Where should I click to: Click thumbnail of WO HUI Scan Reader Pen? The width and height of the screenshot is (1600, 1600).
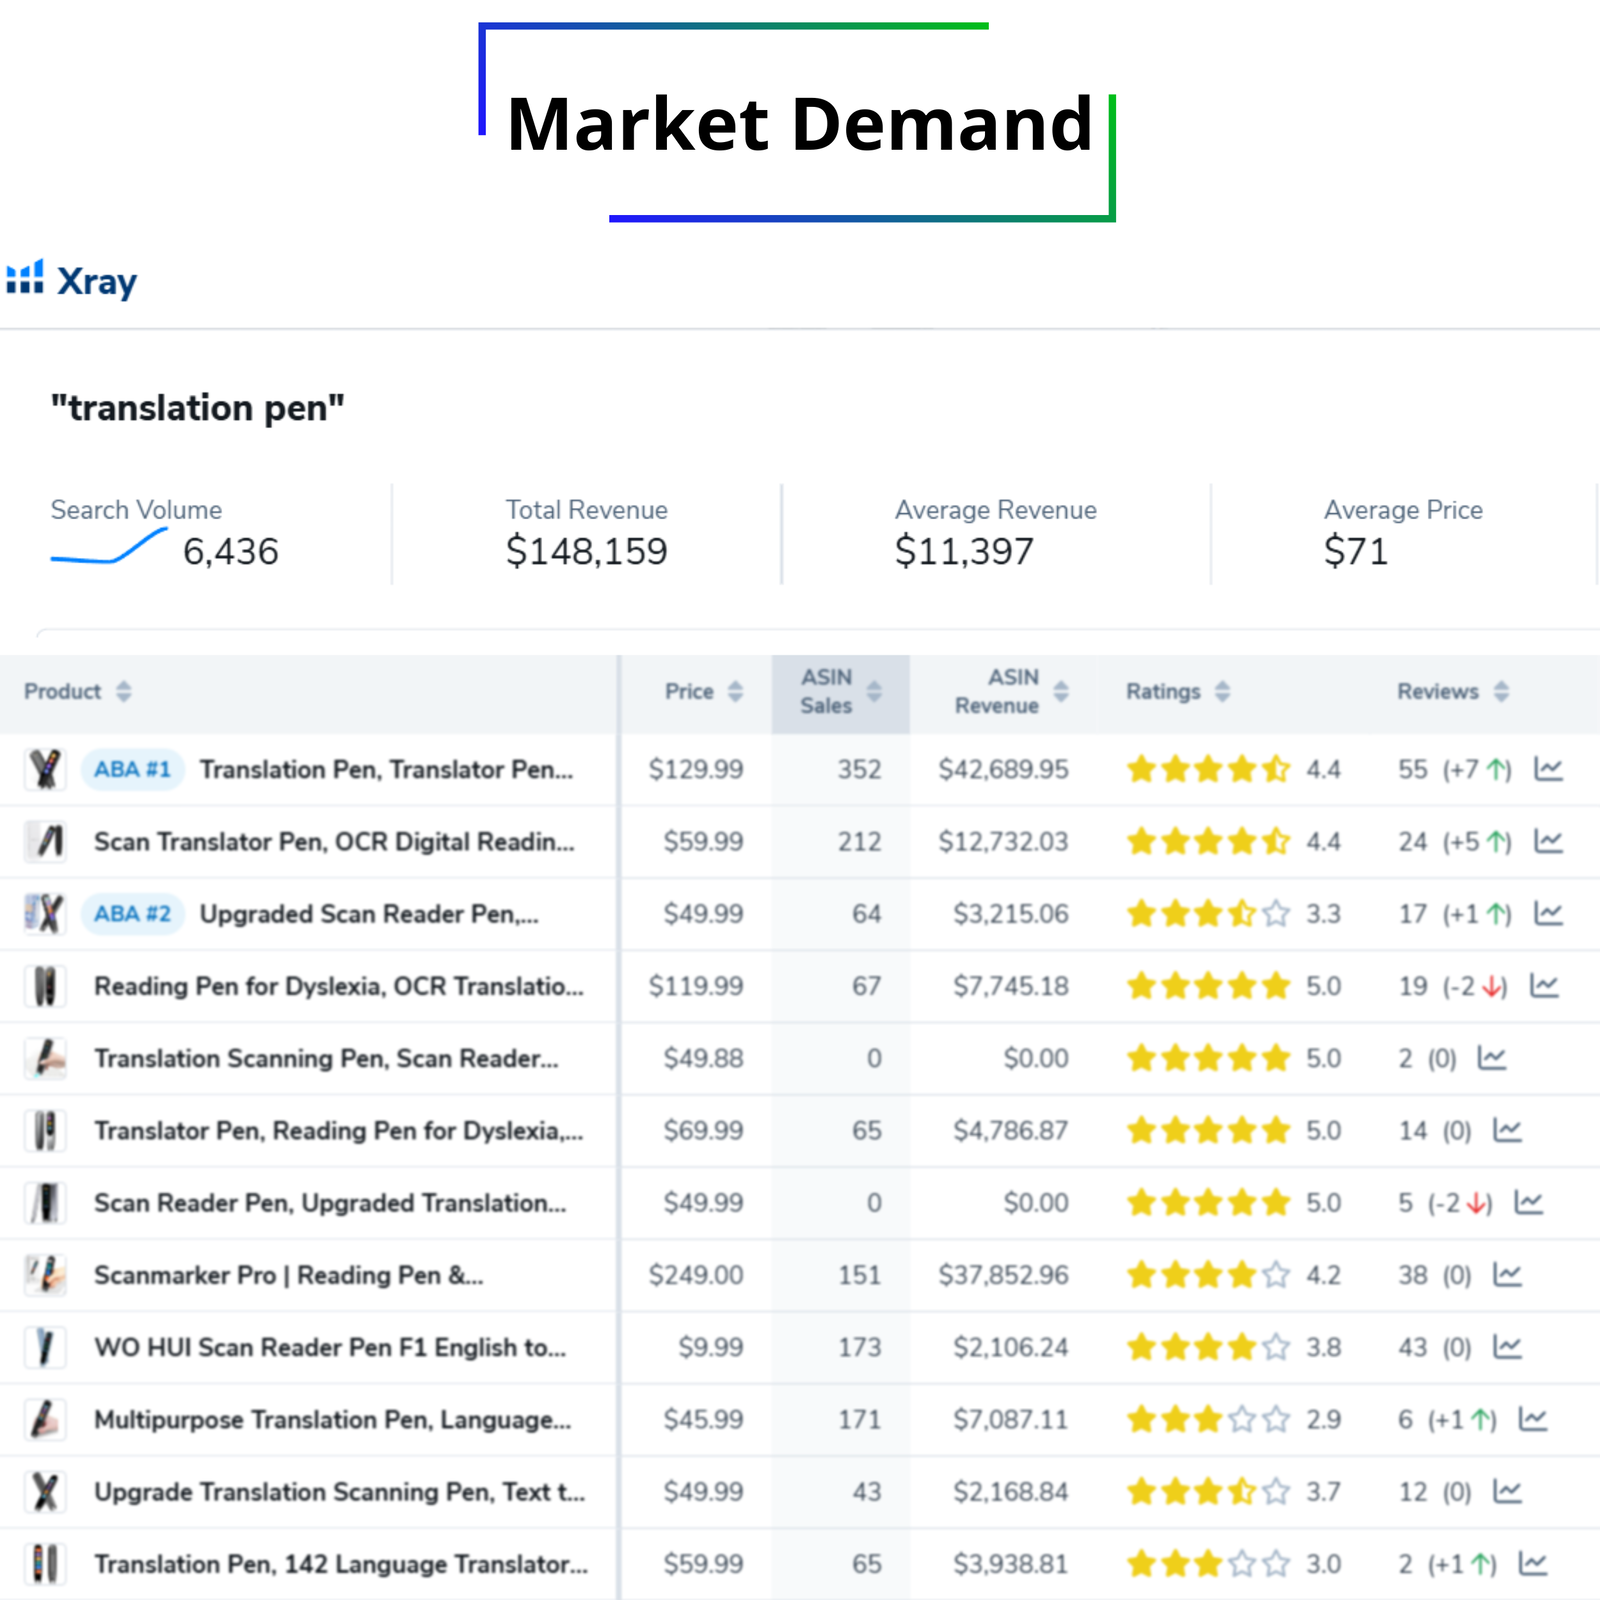coord(45,1347)
